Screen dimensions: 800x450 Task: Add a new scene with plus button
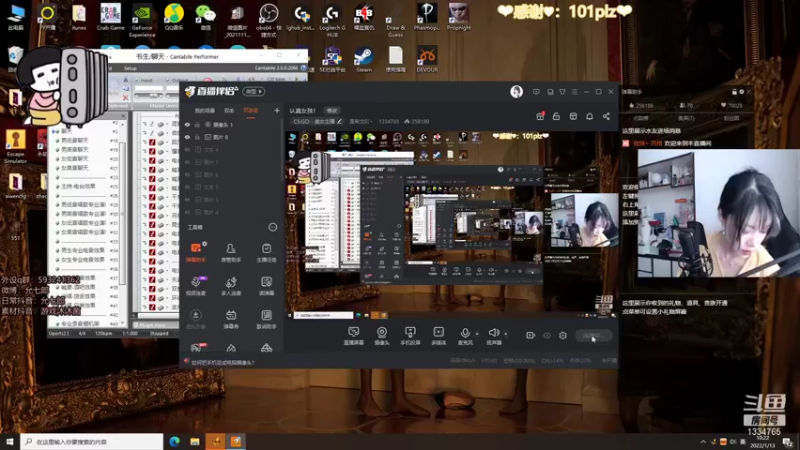[277, 110]
